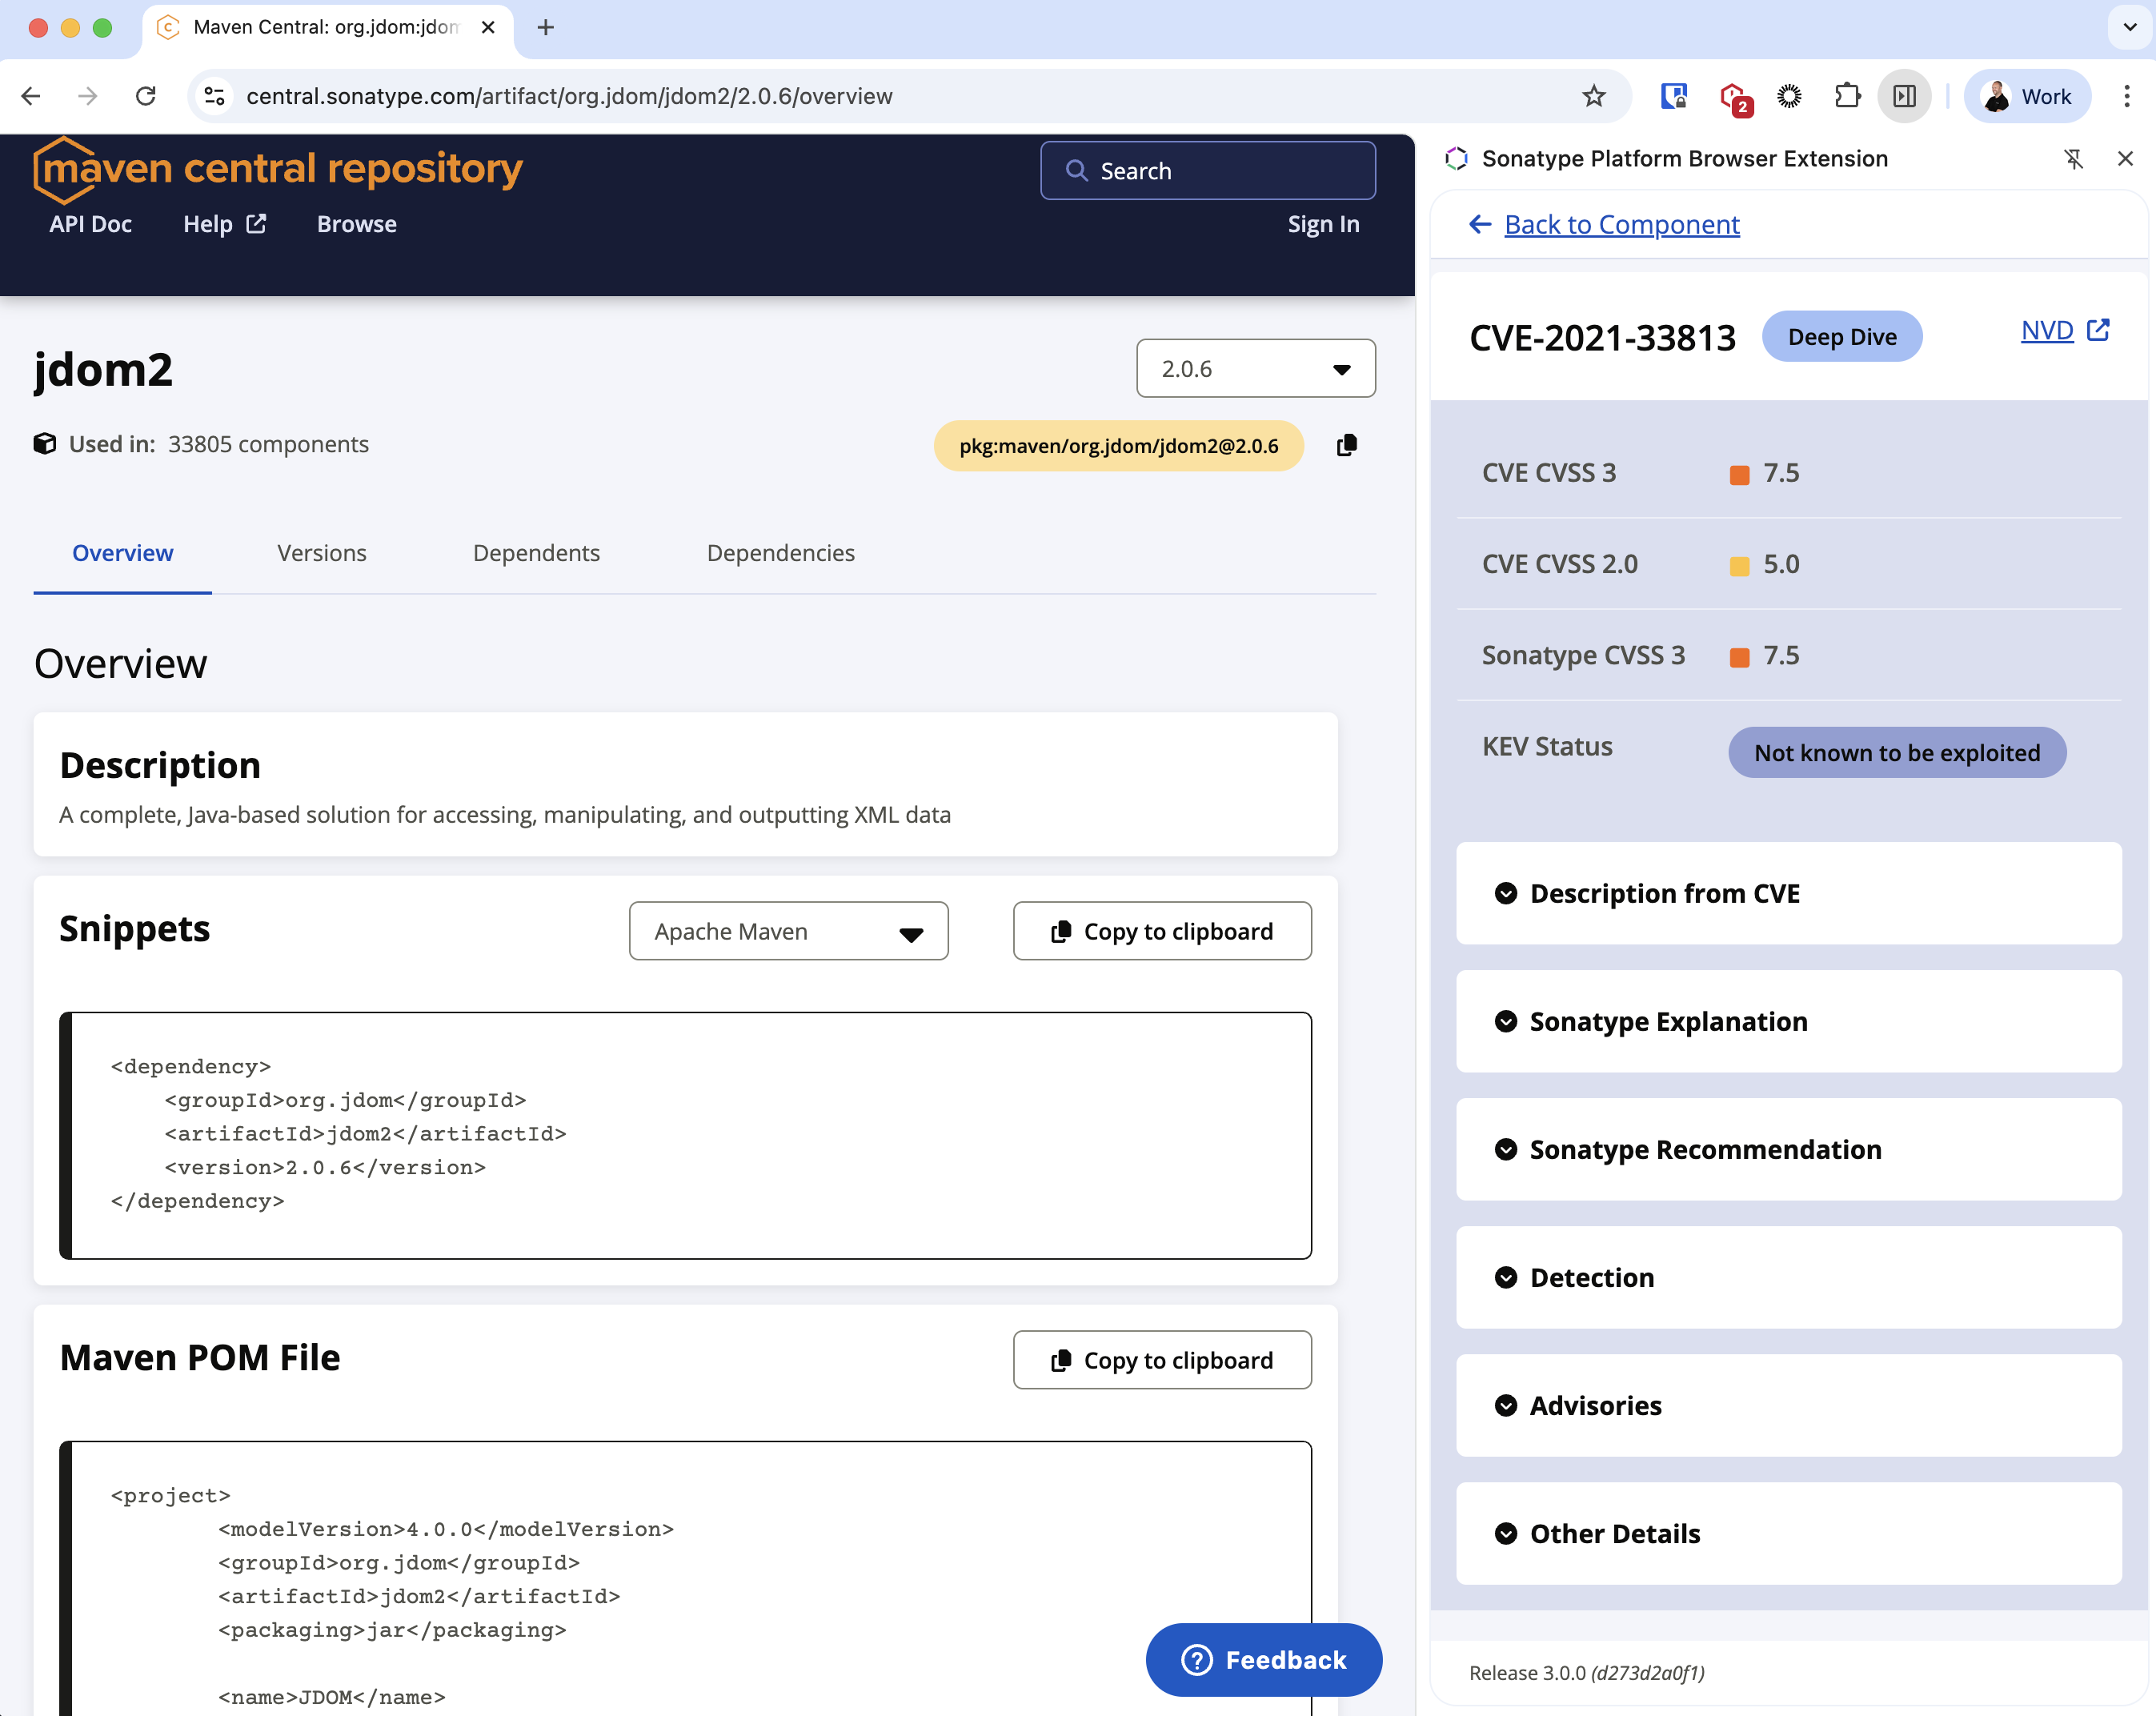Click the browser forward arrow
This screenshot has width=2156, height=1716.
pos(88,96)
